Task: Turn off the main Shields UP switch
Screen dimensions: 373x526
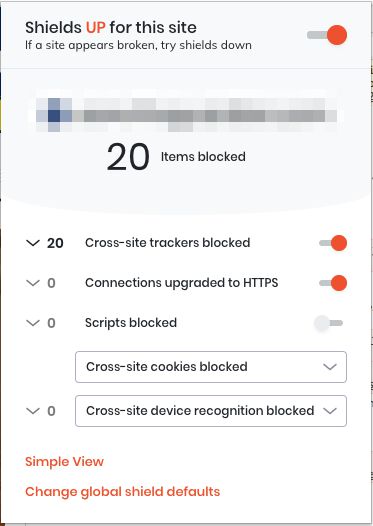Action: pyautogui.click(x=327, y=35)
